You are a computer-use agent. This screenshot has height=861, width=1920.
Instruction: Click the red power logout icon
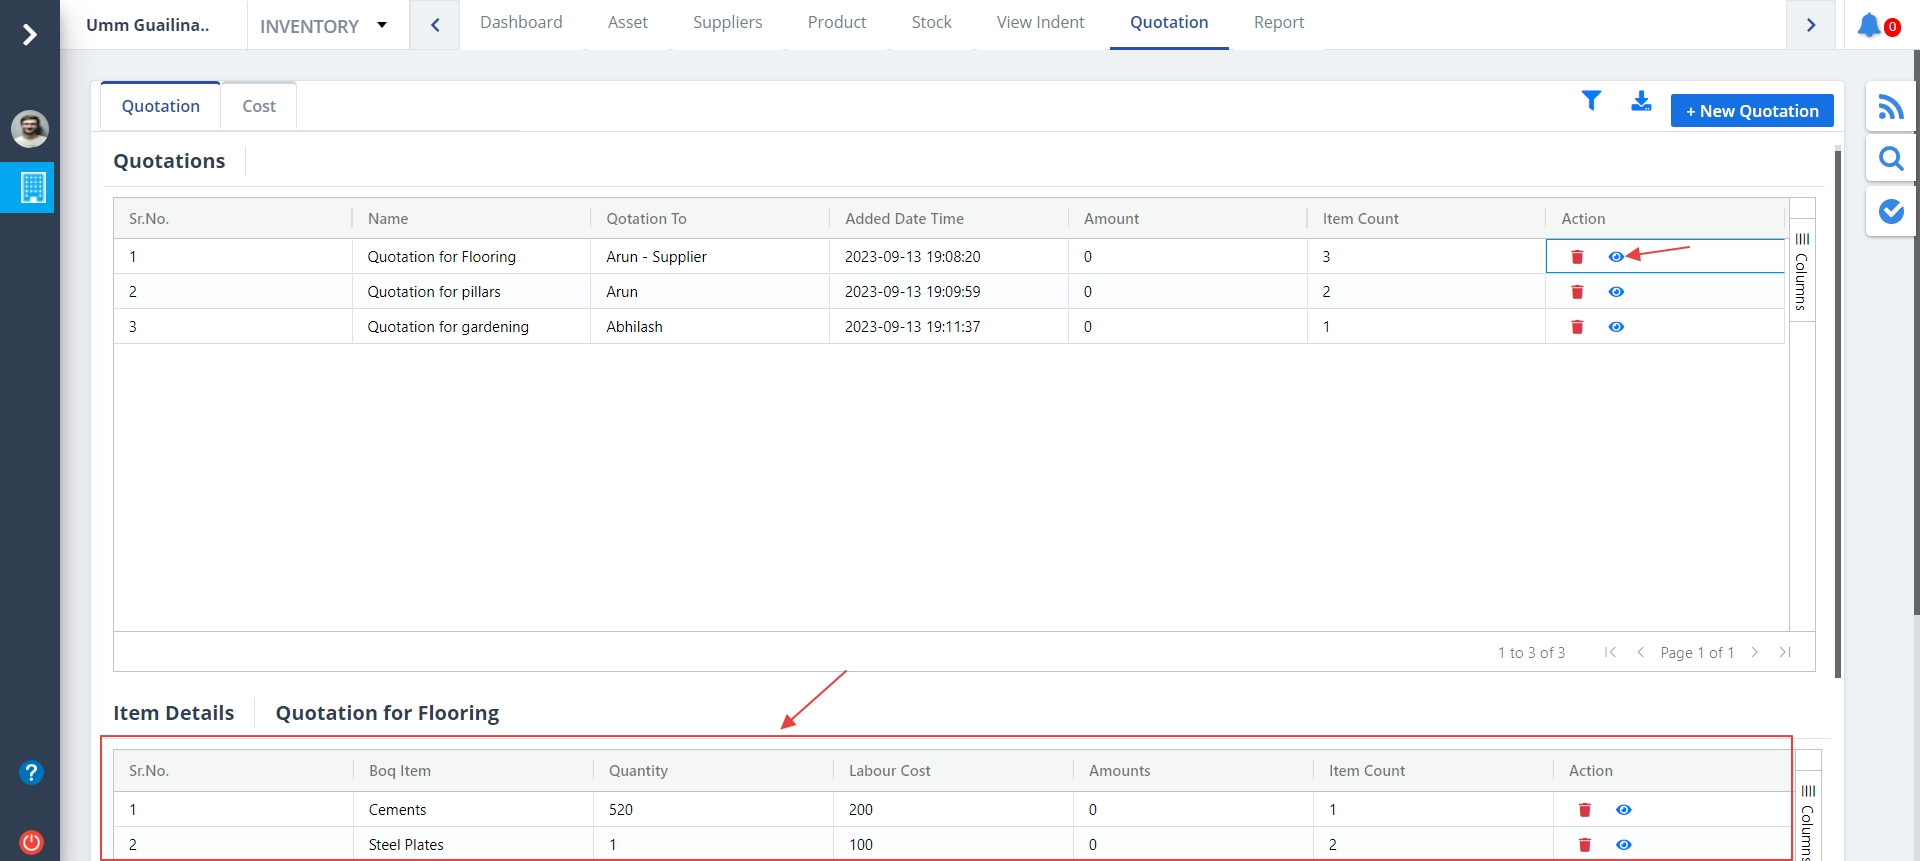pos(31,842)
